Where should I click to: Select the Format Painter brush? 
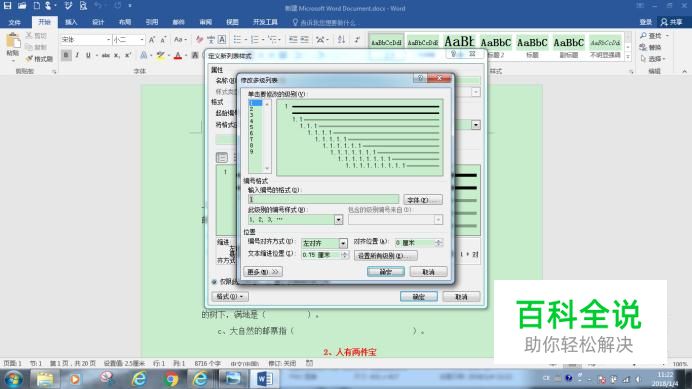coord(29,58)
